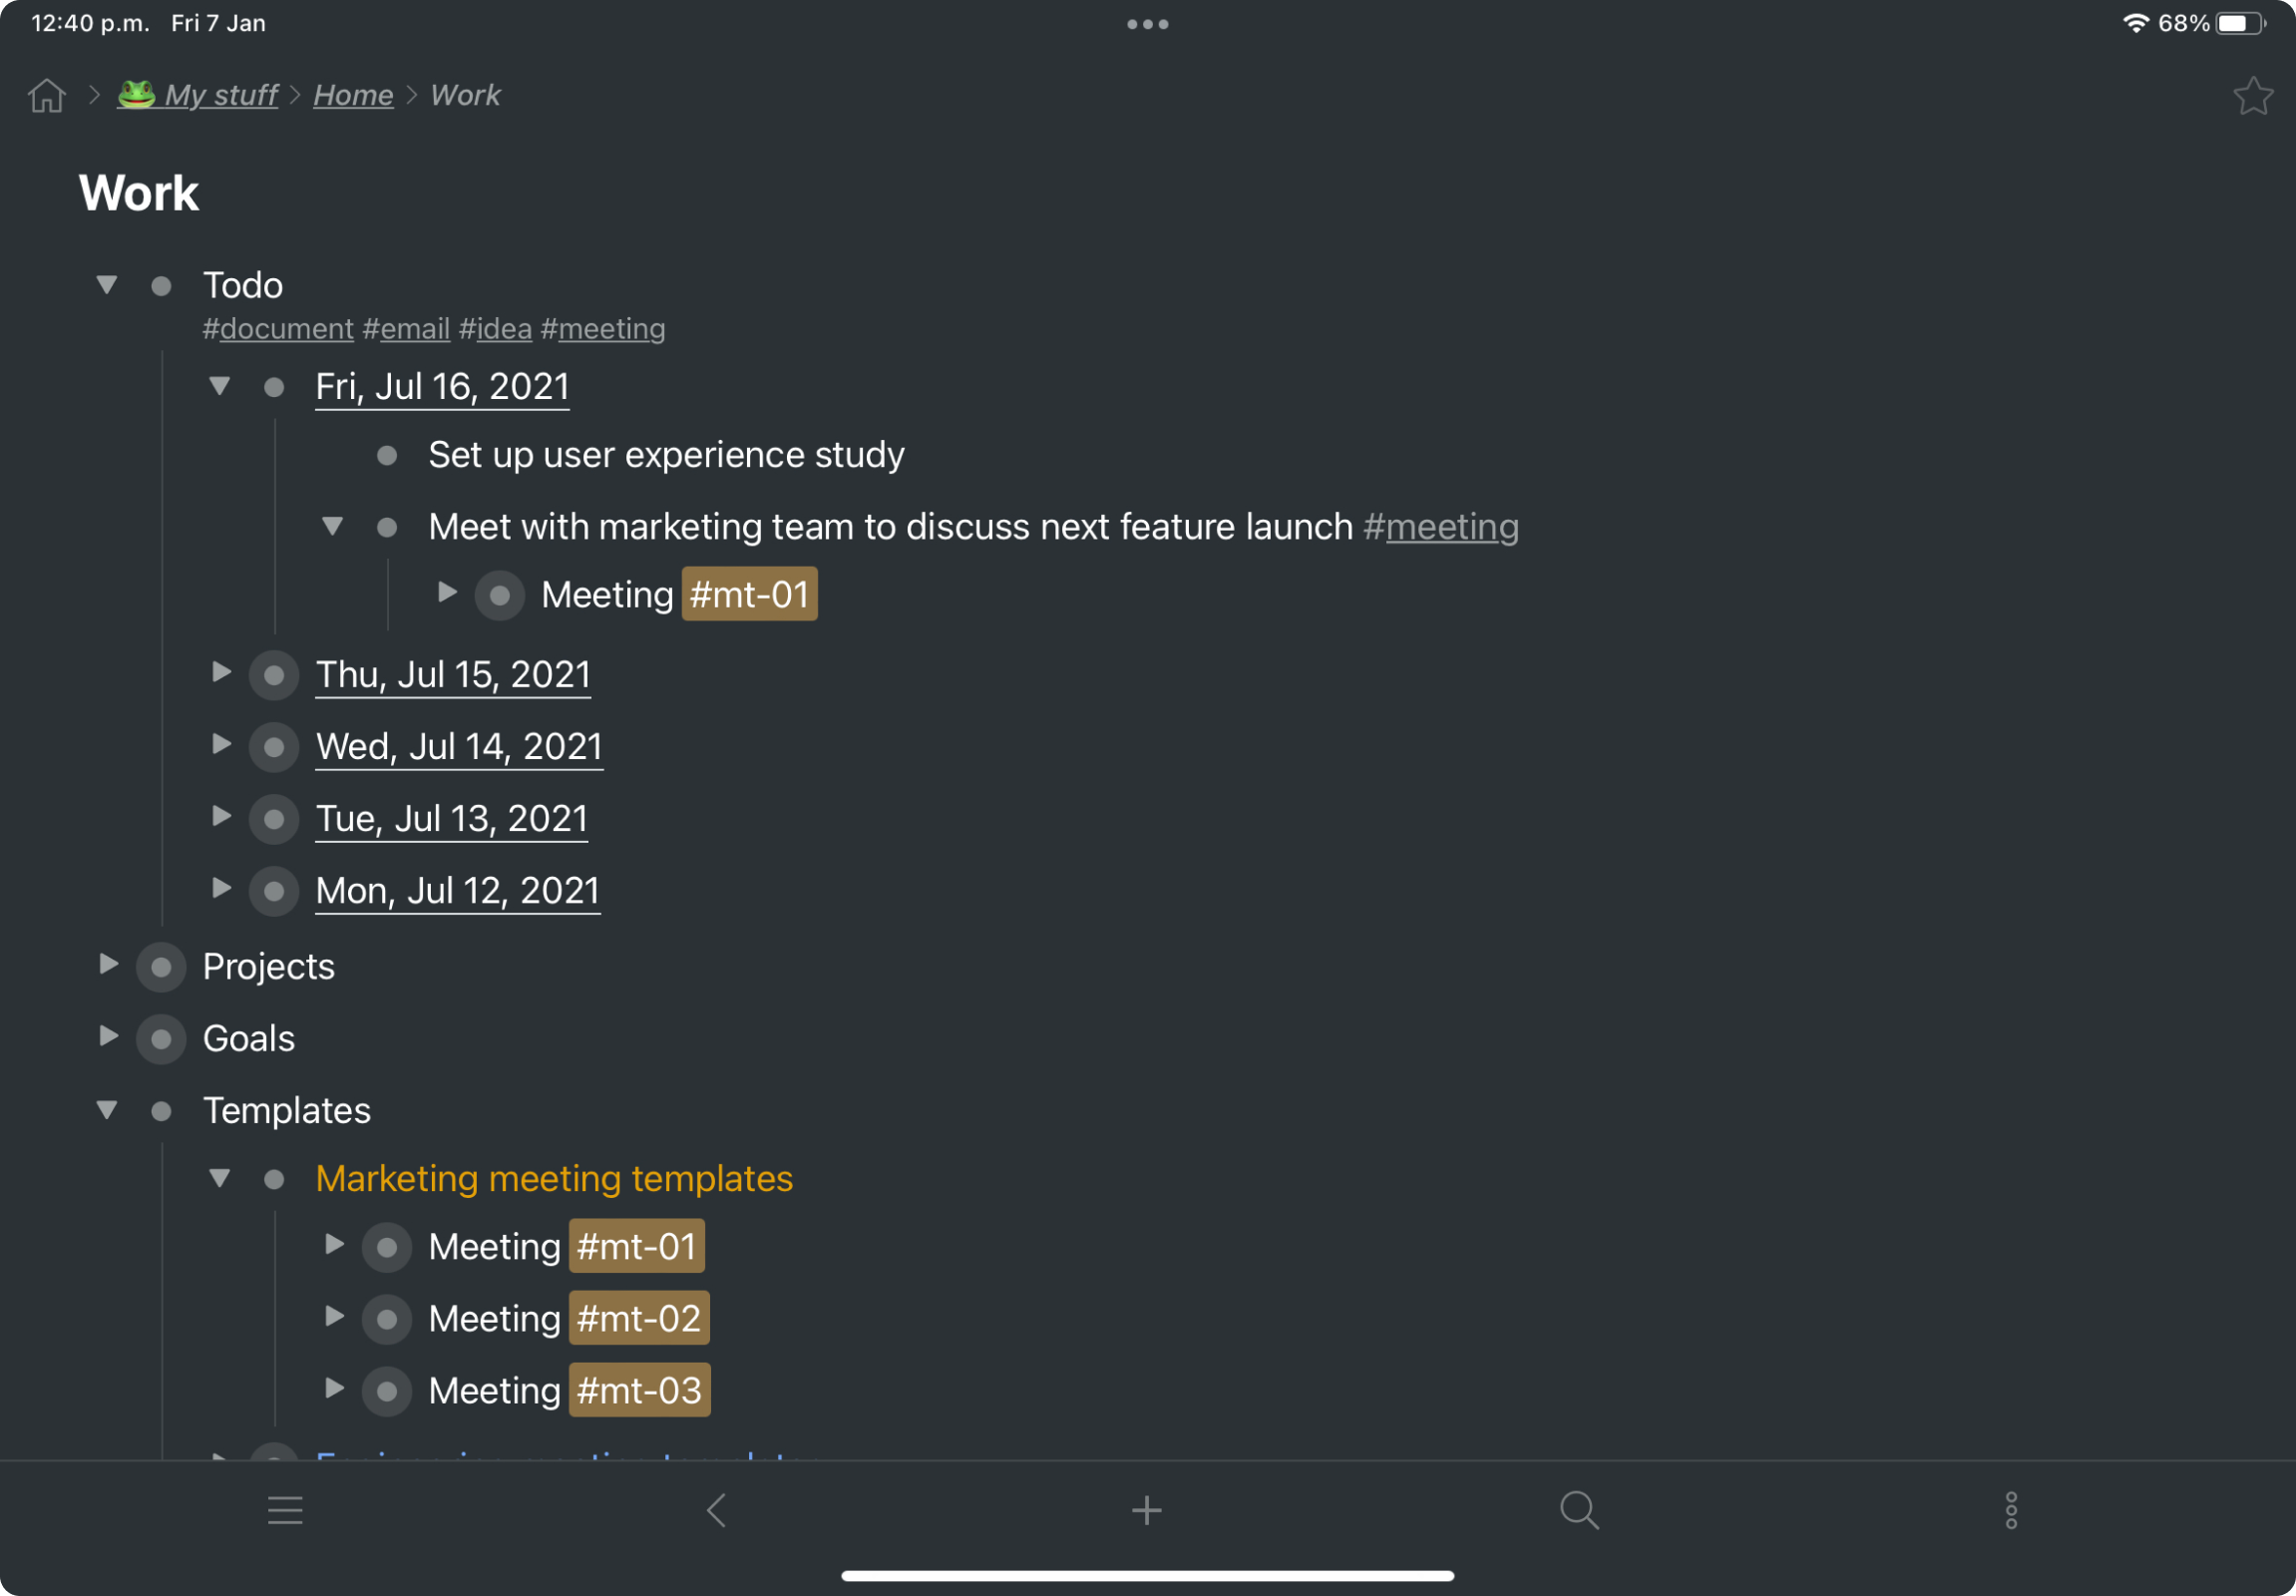
Task: Tap the home icon in breadcrumb
Action: 46,95
